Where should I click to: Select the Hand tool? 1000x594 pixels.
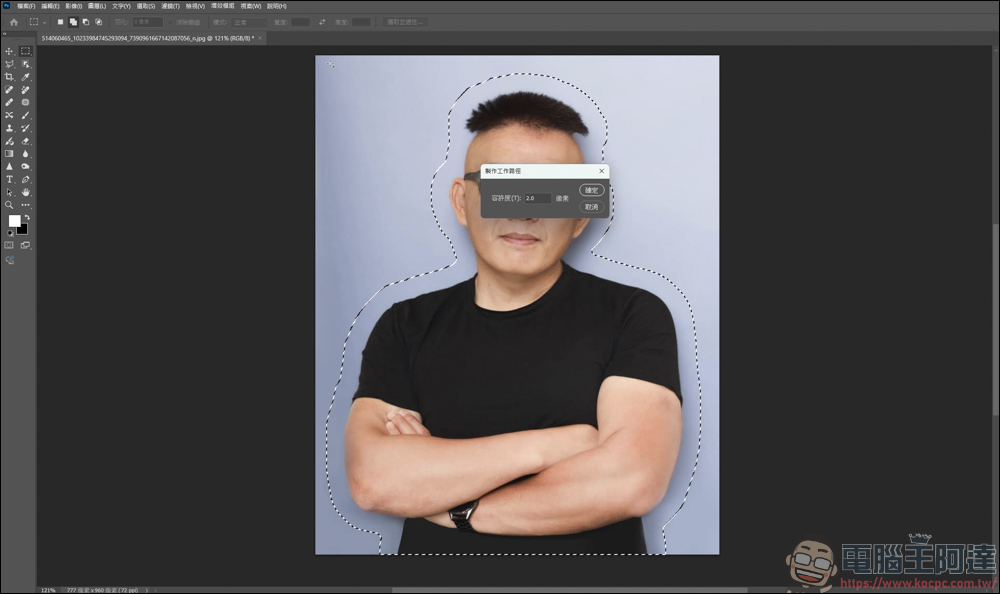coord(26,192)
